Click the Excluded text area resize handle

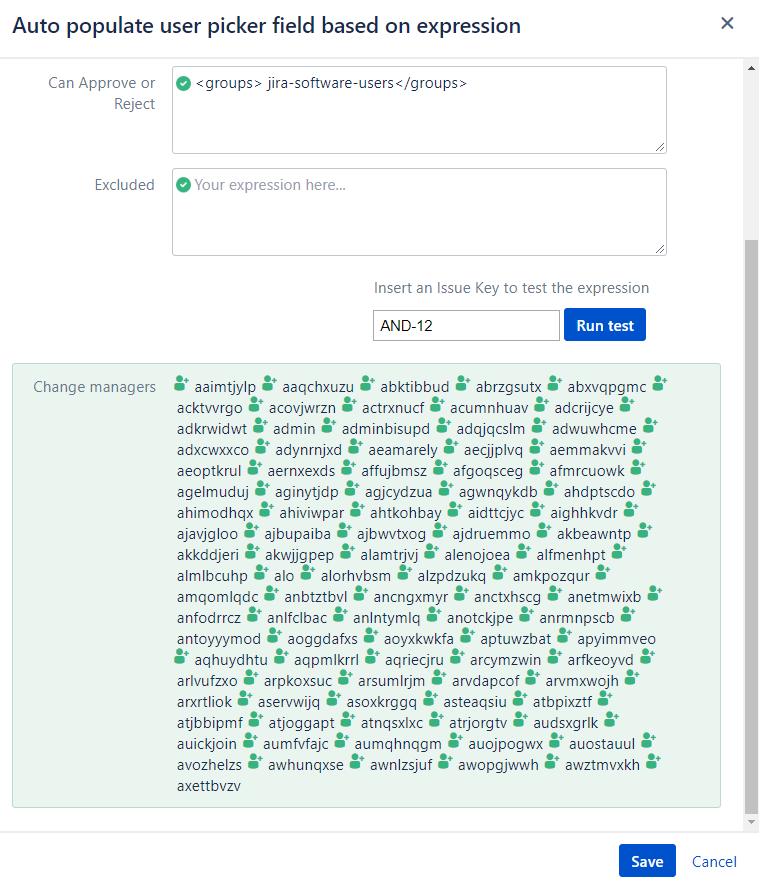click(660, 249)
